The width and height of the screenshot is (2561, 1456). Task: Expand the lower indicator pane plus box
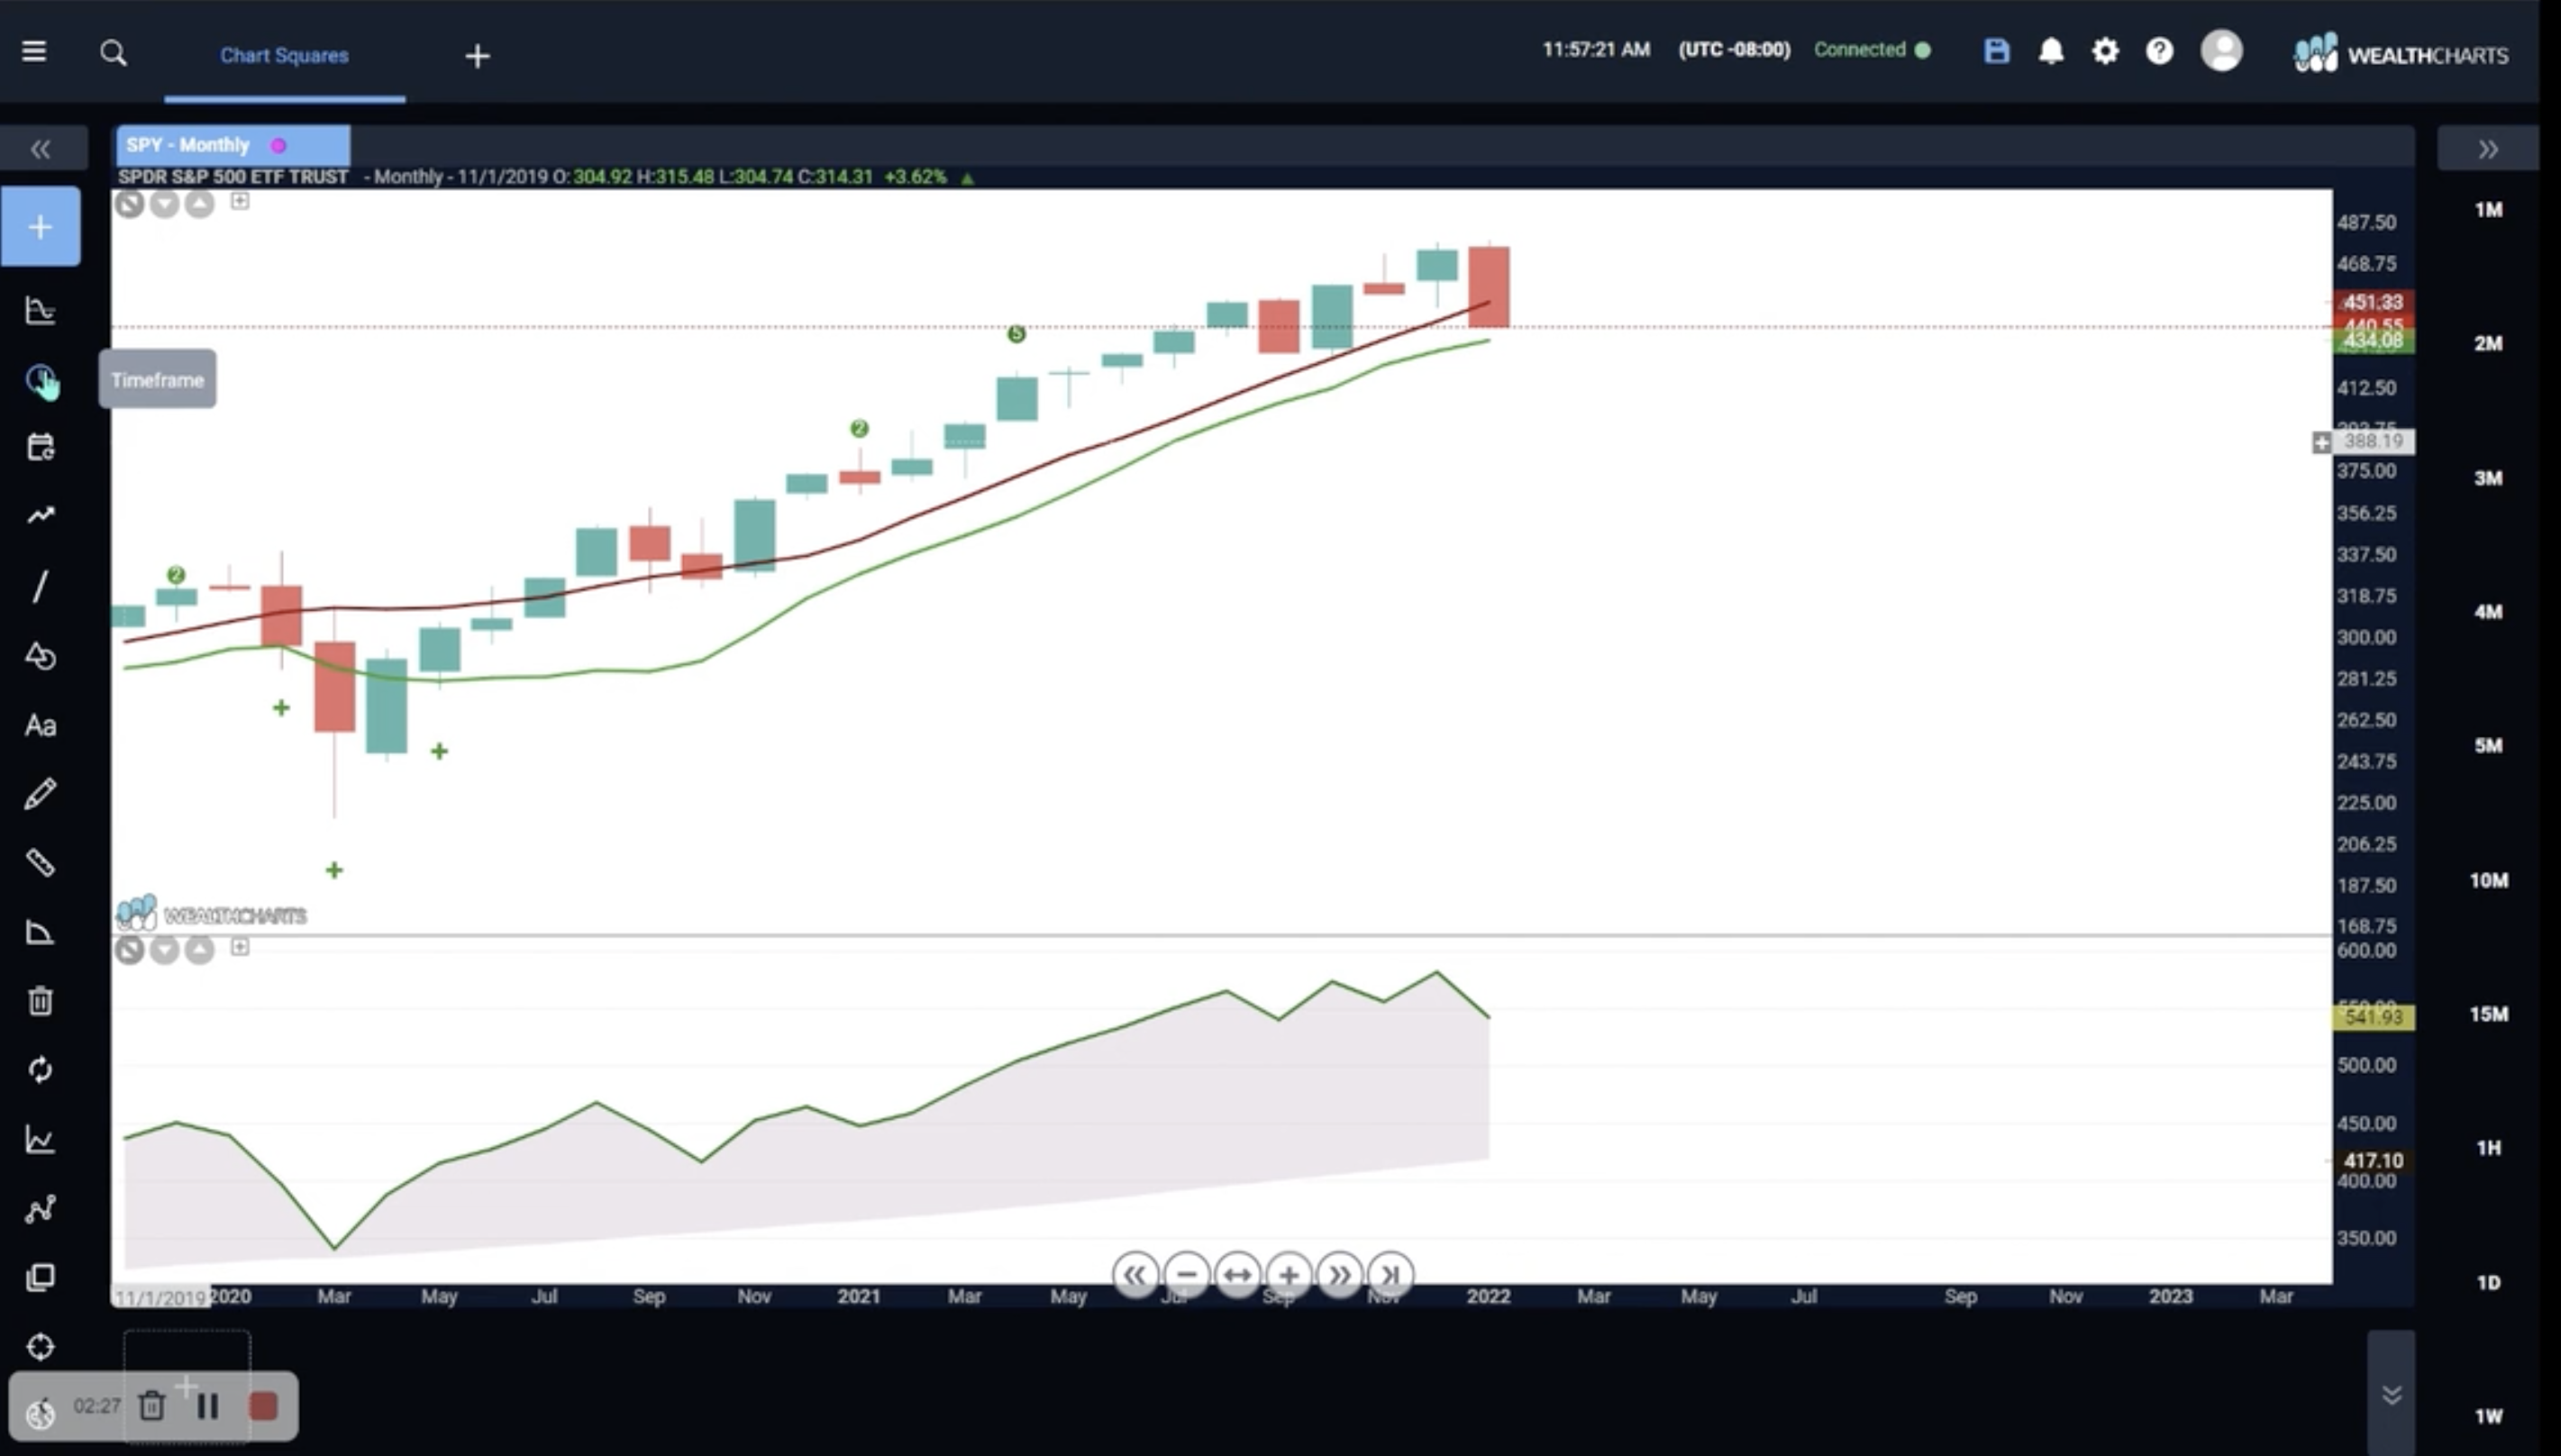pos(240,946)
